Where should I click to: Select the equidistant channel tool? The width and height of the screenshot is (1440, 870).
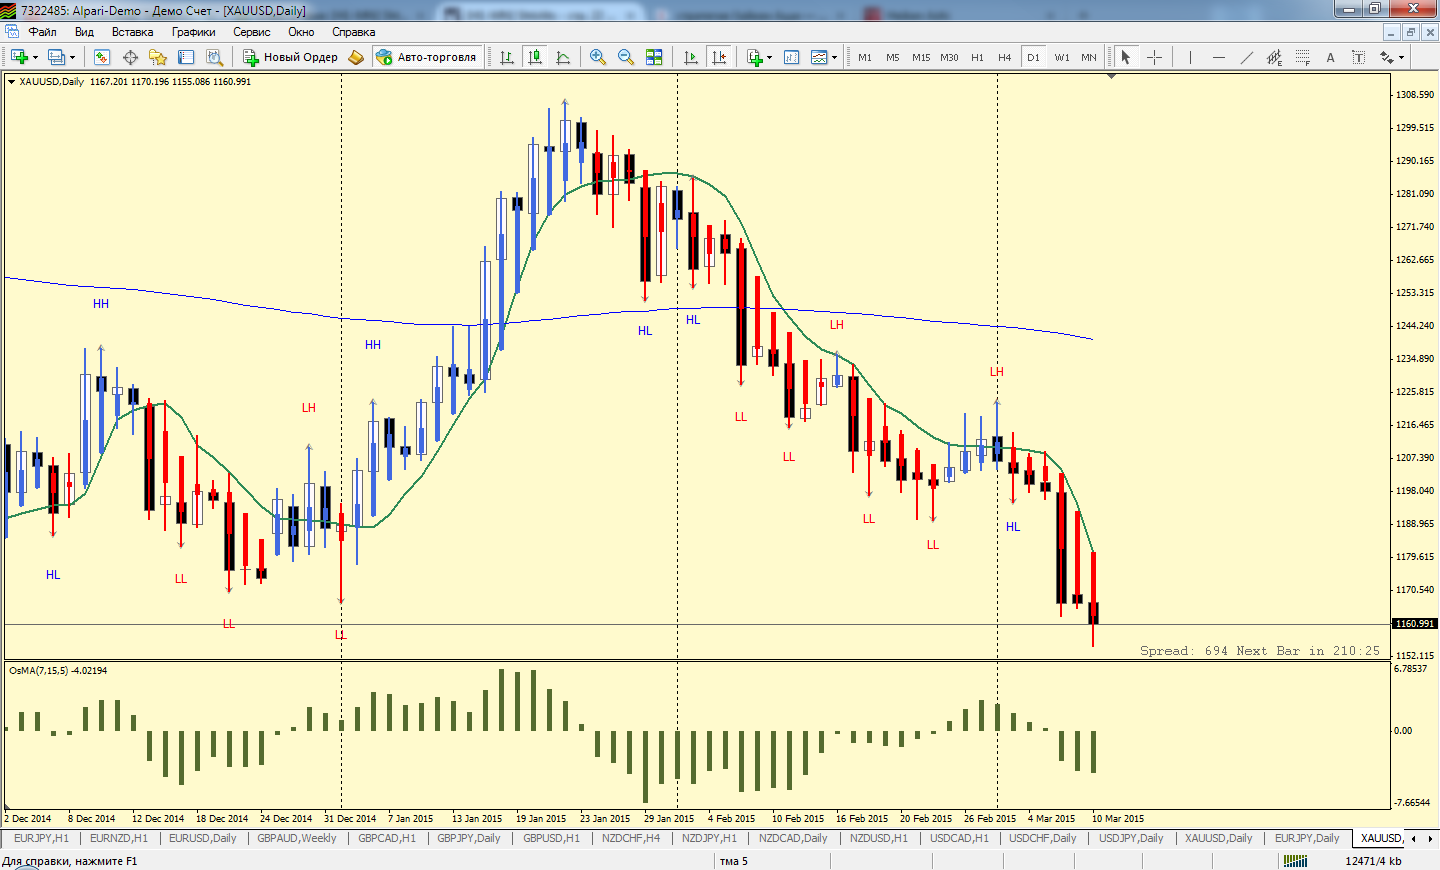(x=1274, y=57)
